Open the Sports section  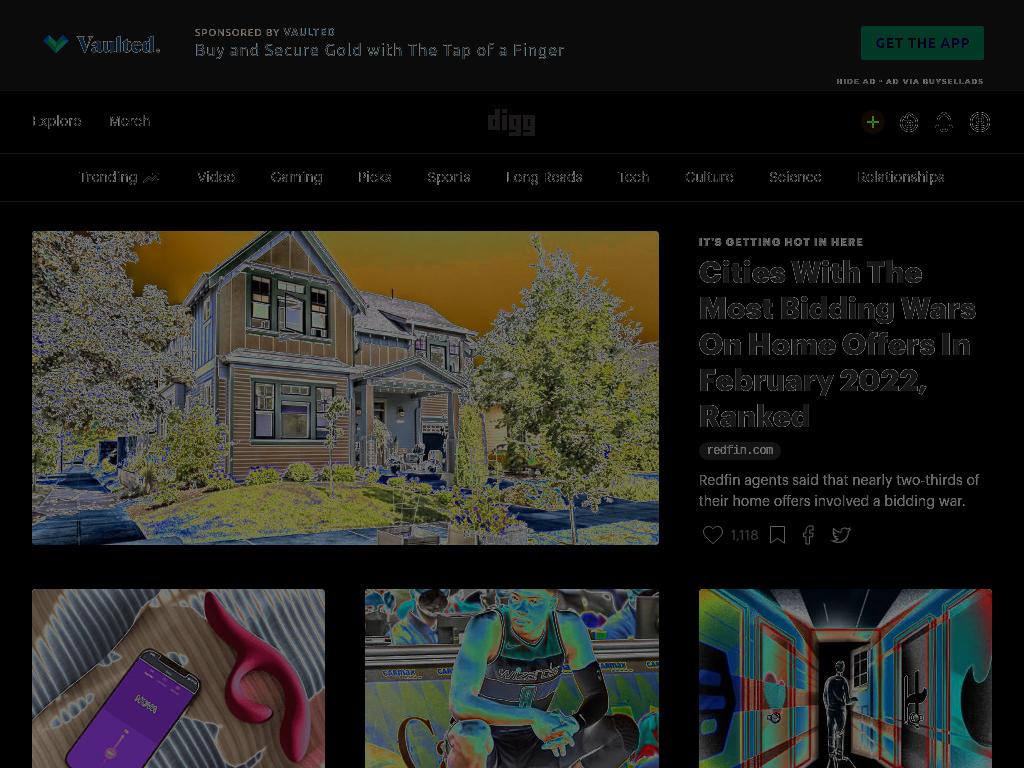pyautogui.click(x=449, y=178)
